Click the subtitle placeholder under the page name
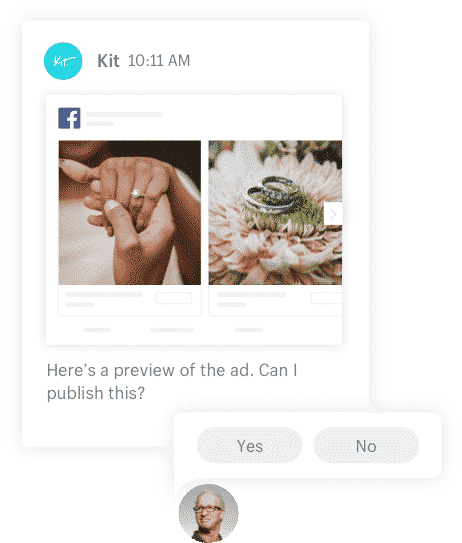 coord(100,124)
